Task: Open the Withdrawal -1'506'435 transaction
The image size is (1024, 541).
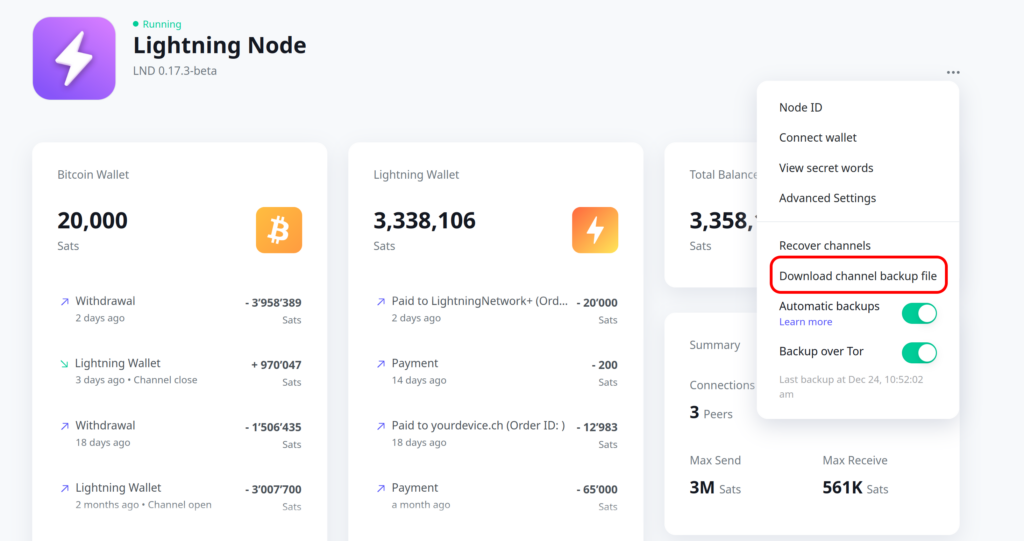Action: [x=180, y=434]
